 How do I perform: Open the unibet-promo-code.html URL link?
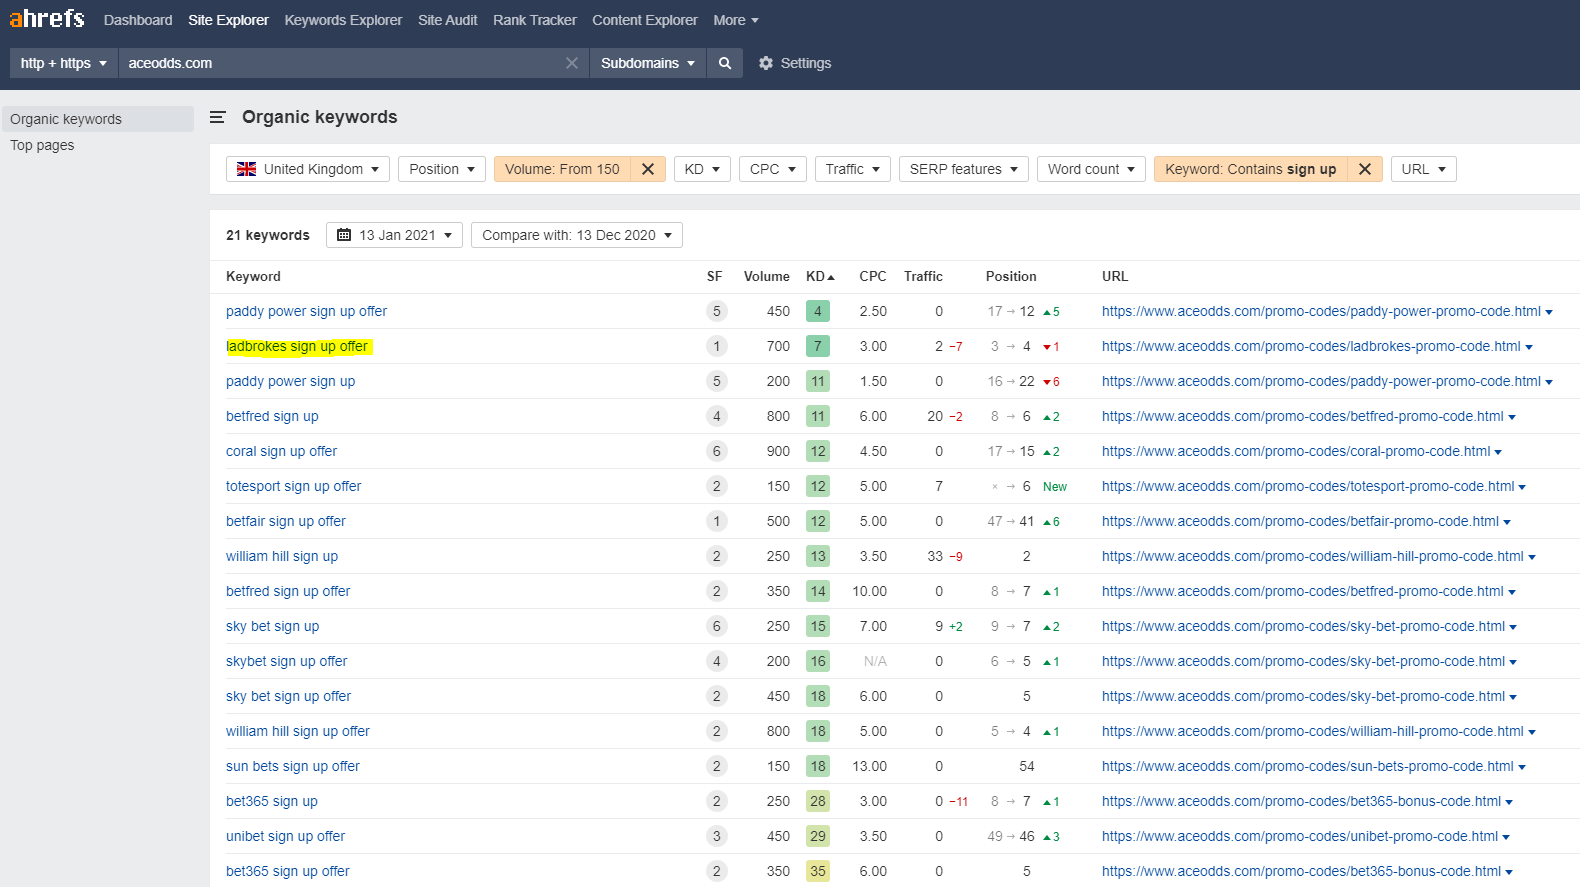pyautogui.click(x=1300, y=836)
